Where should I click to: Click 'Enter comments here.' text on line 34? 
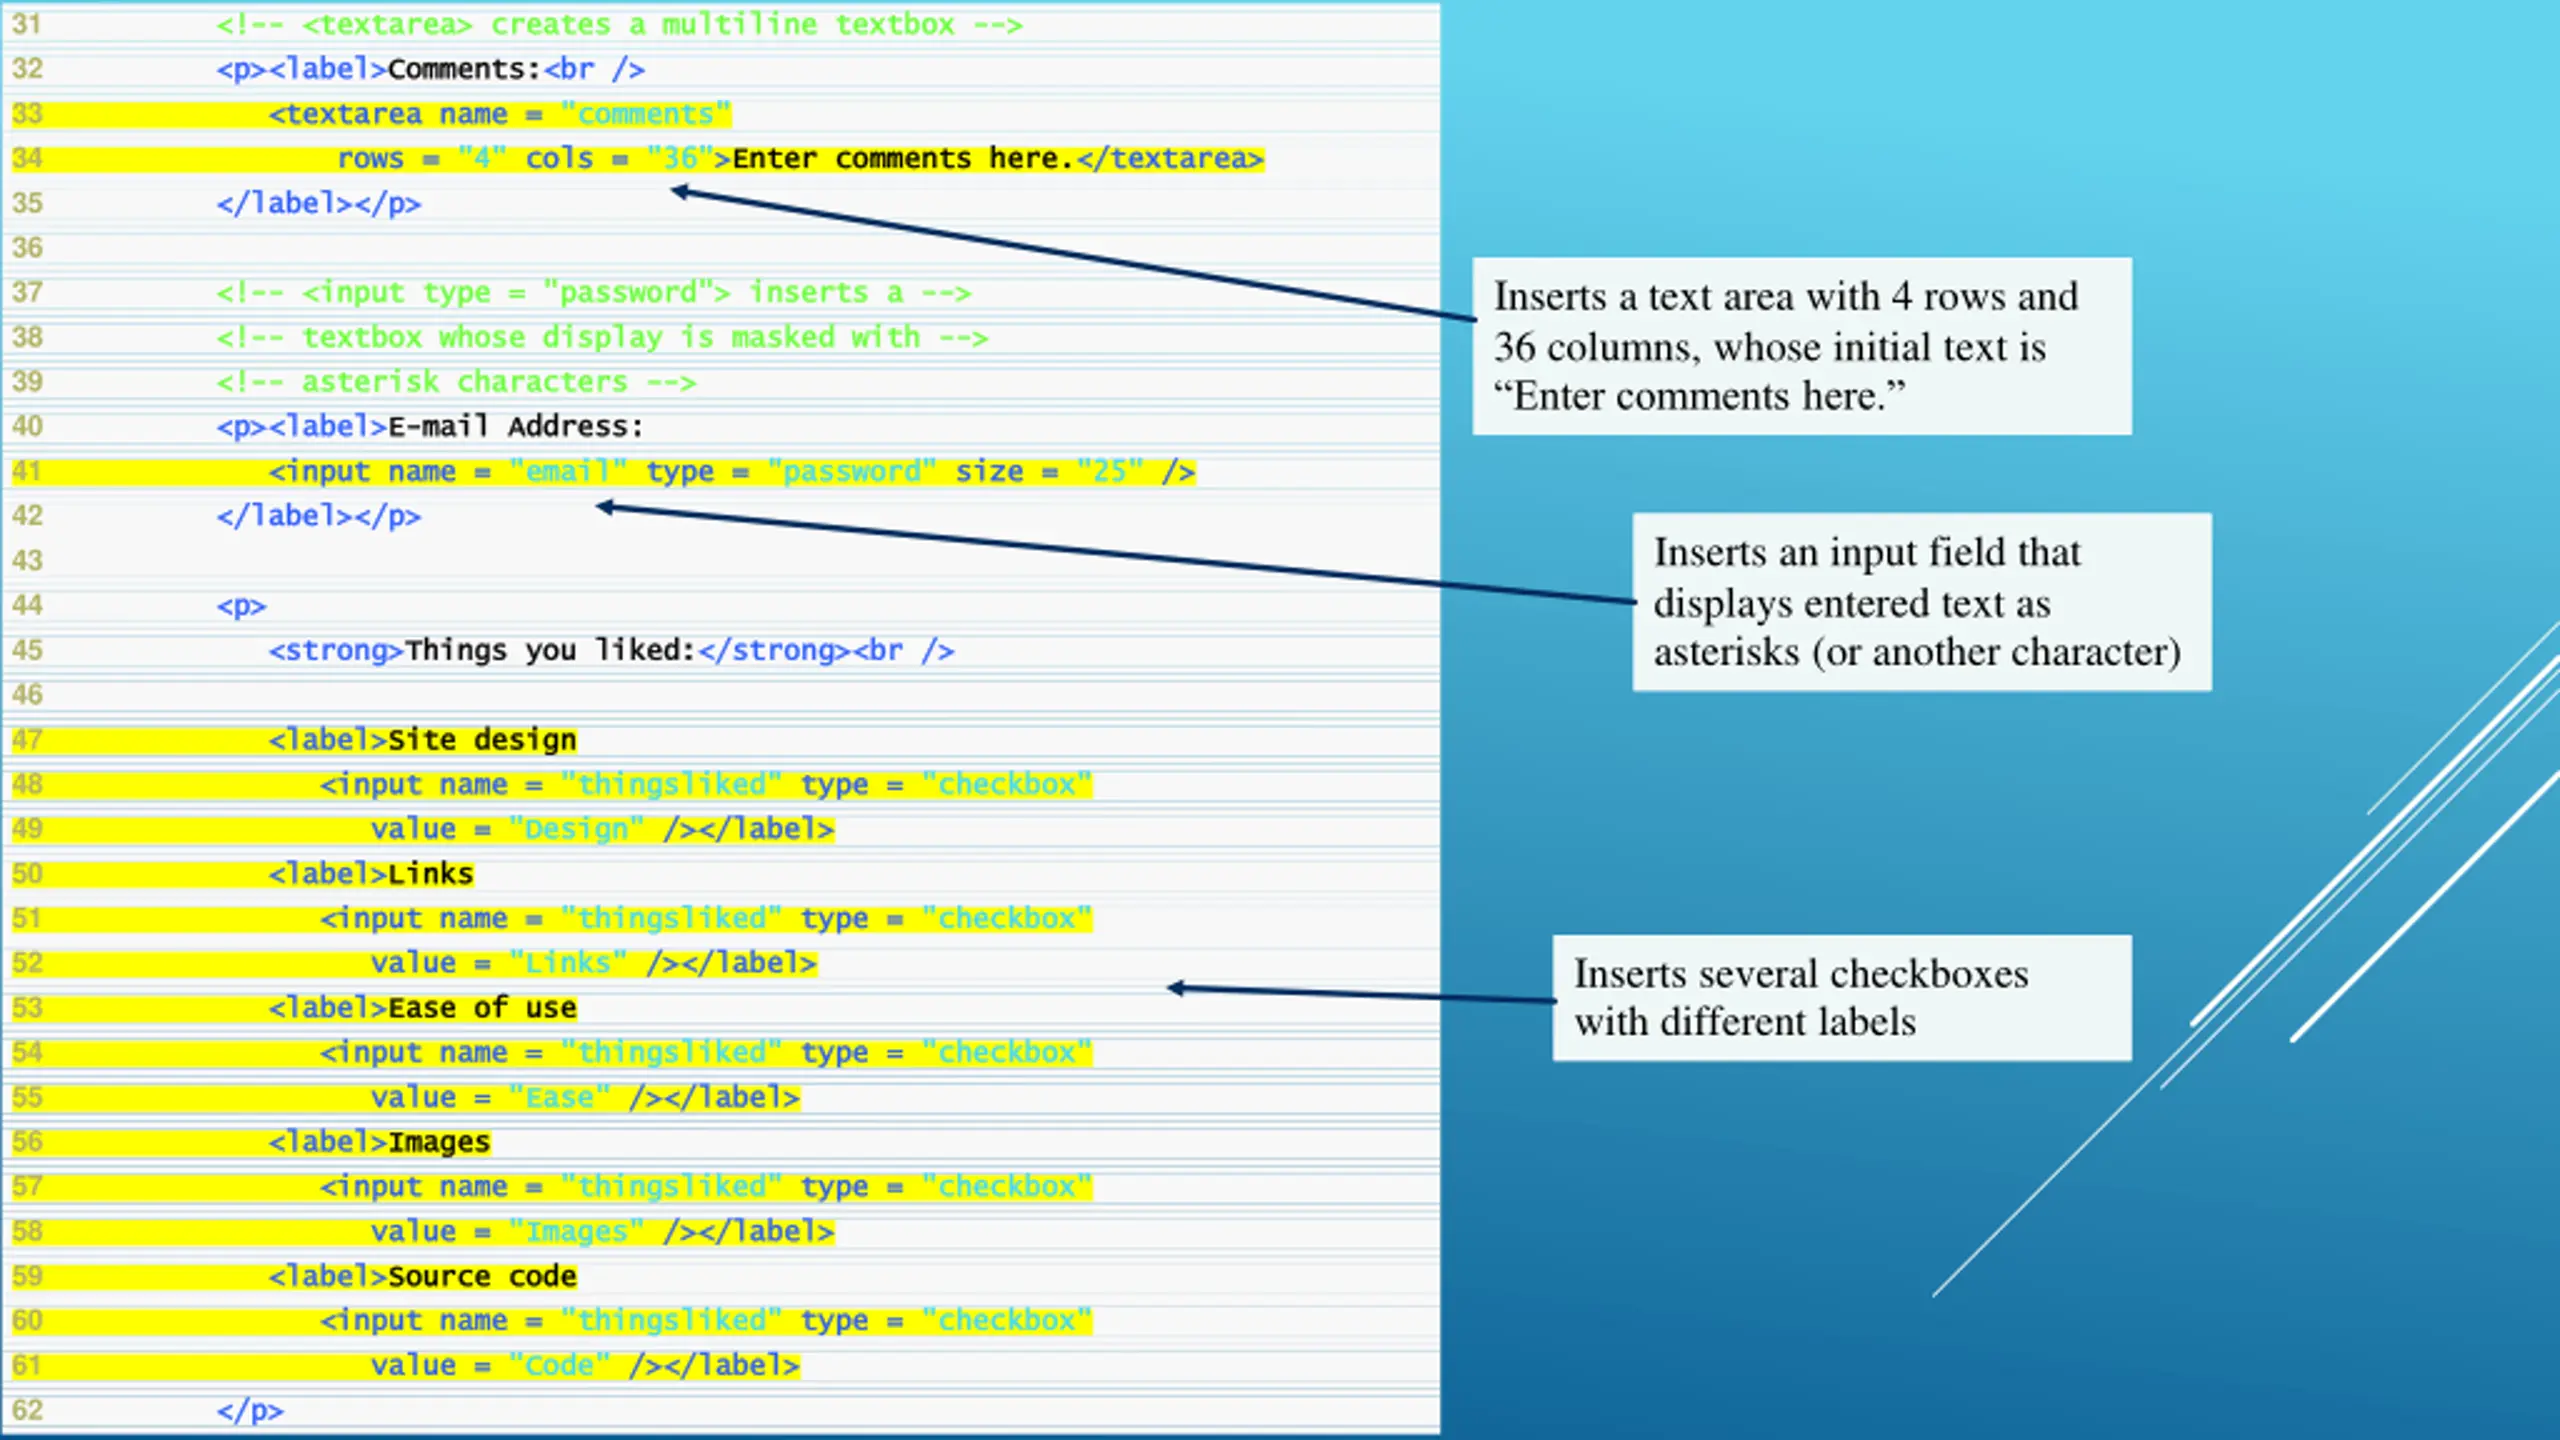tap(902, 158)
